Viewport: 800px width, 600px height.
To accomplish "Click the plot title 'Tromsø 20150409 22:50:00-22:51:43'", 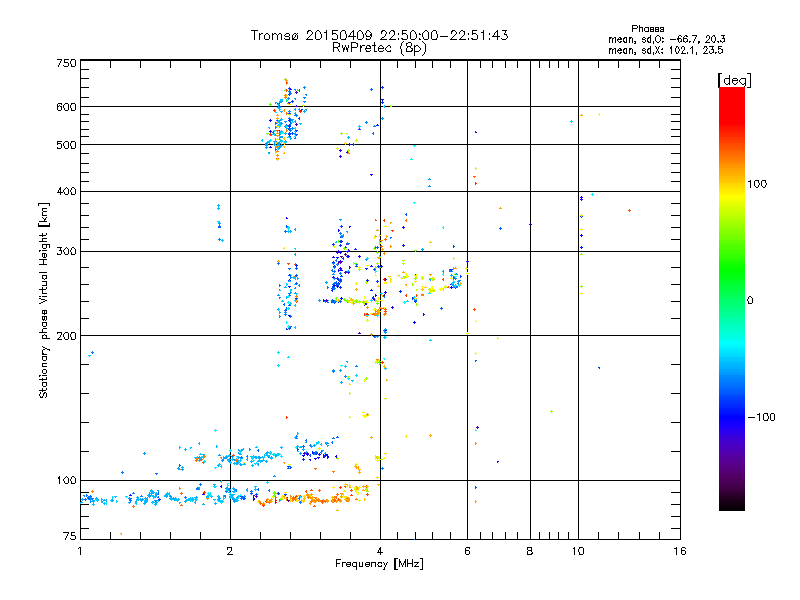I will [379, 35].
